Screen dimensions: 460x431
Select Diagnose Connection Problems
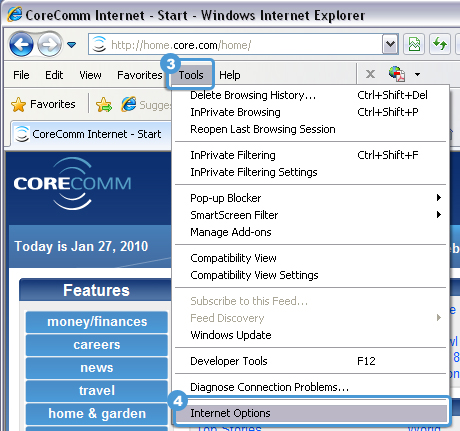pos(311,387)
